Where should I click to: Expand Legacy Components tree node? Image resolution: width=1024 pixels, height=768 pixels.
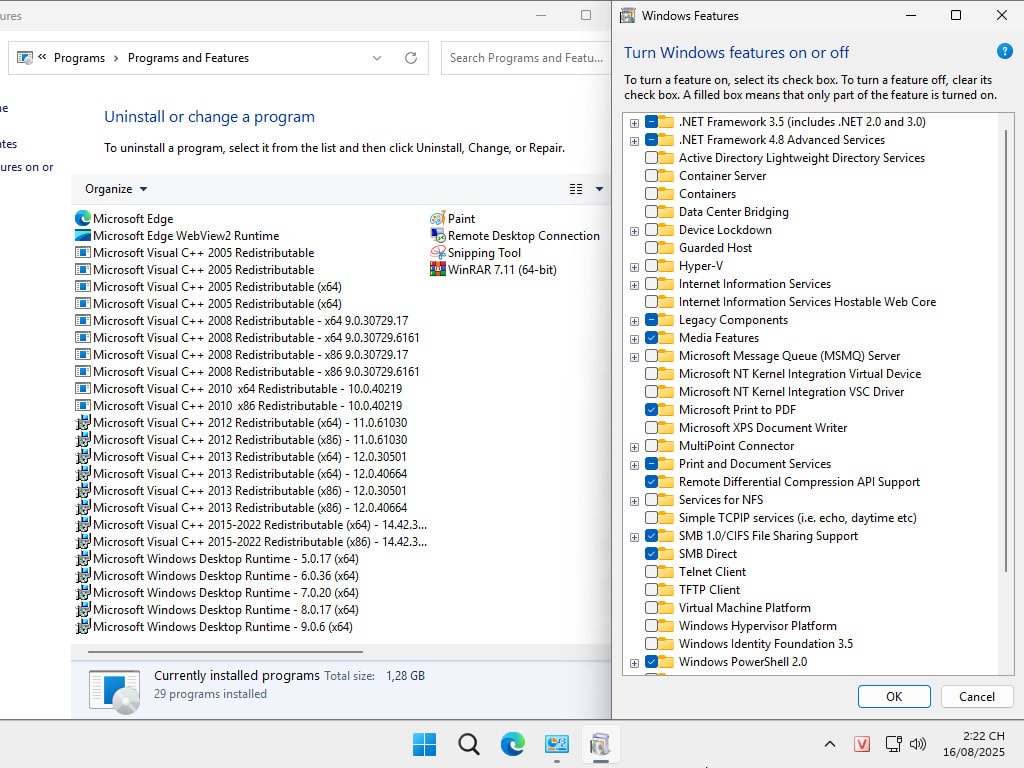(x=634, y=321)
